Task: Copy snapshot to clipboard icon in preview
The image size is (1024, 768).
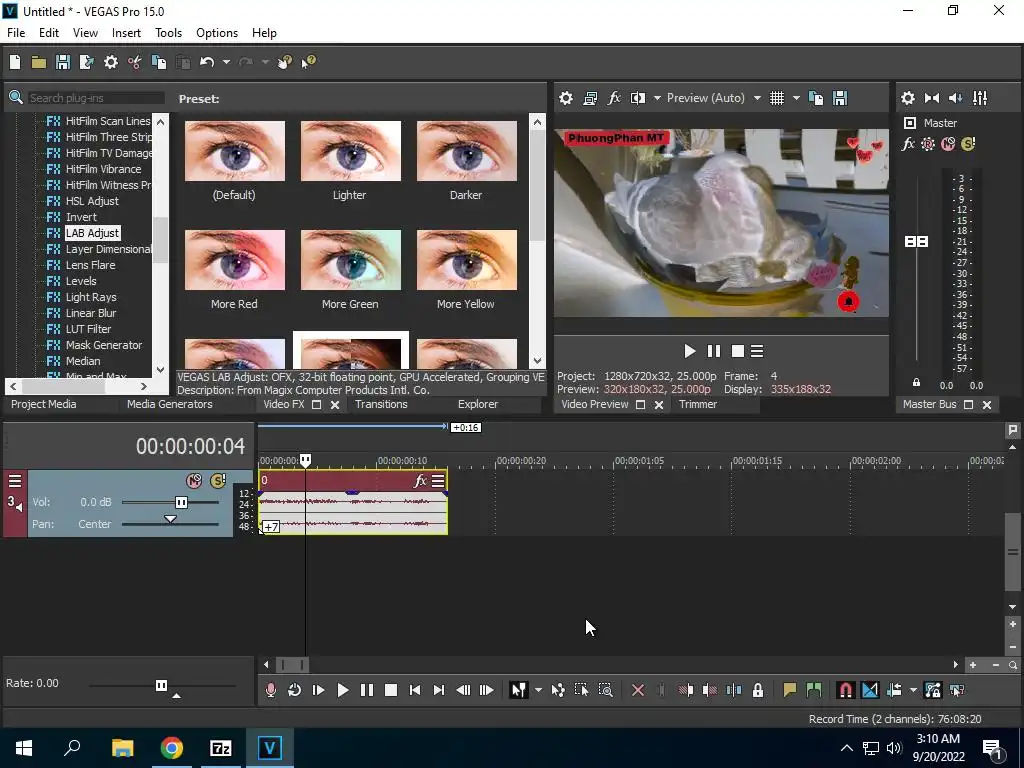Action: tap(816, 98)
